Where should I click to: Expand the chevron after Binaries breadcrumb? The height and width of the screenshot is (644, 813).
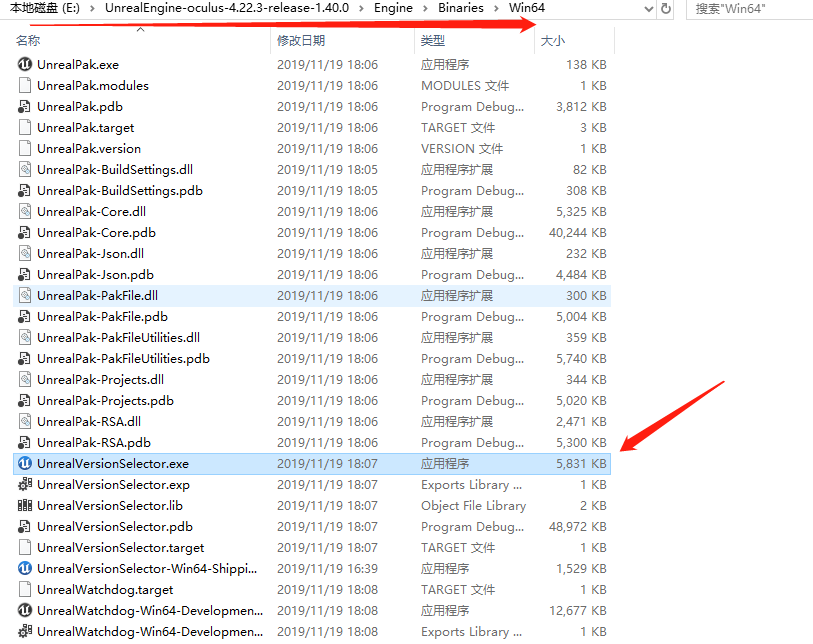coord(496,8)
